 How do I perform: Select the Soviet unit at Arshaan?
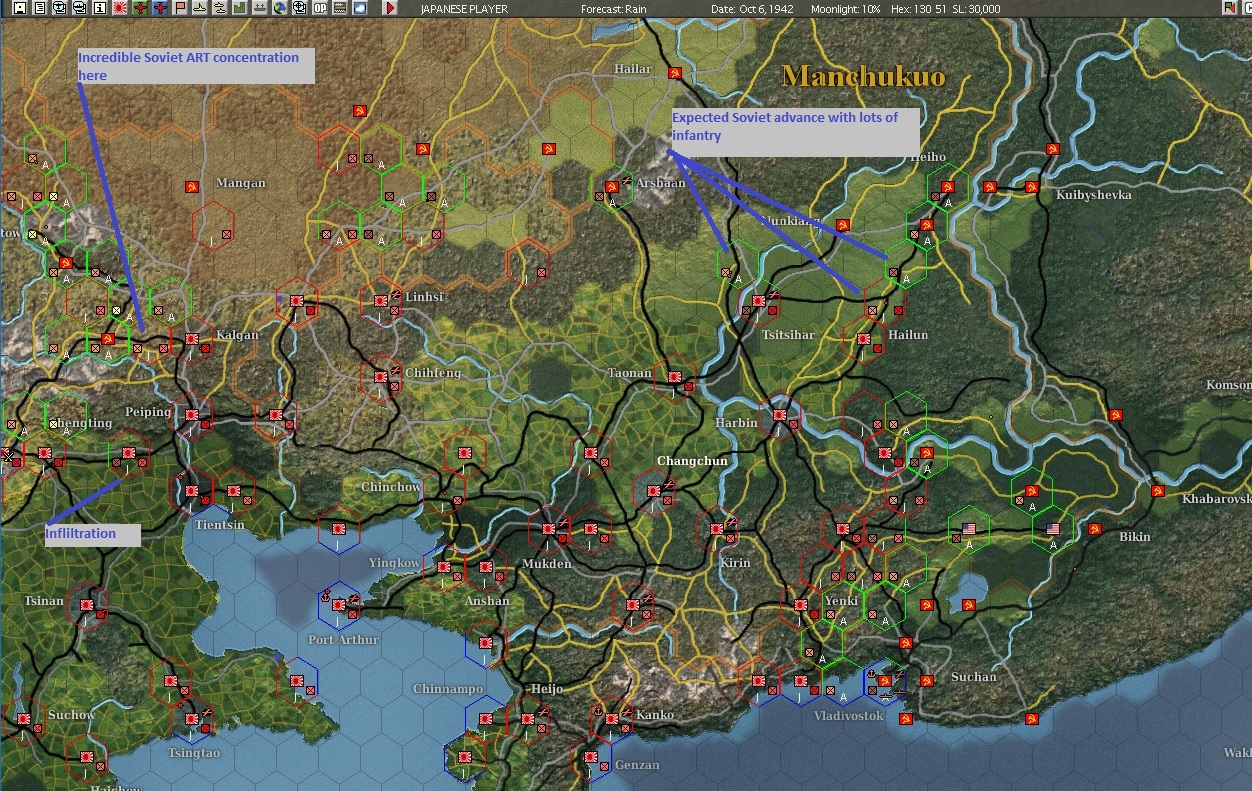612,187
